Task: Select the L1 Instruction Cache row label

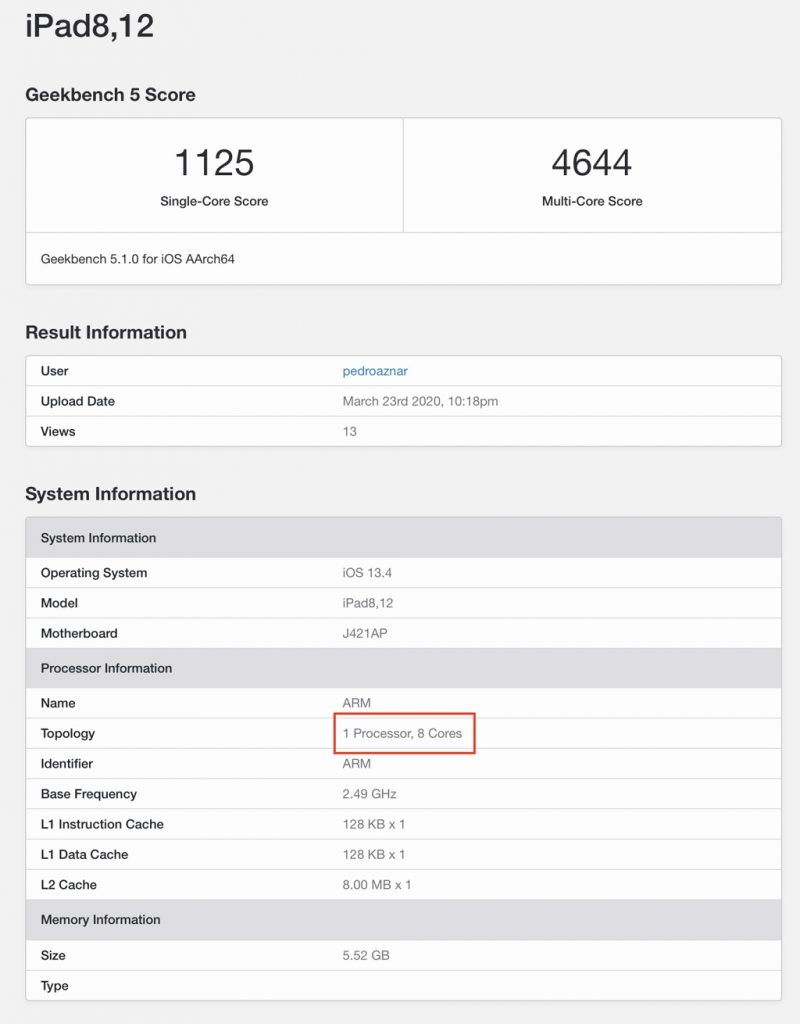Action: pyautogui.click(x=102, y=824)
